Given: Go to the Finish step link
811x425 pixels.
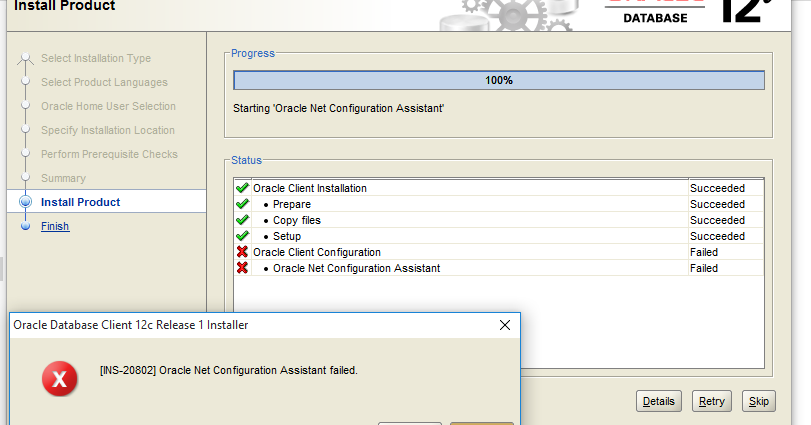Looking at the screenshot, I should point(55,226).
